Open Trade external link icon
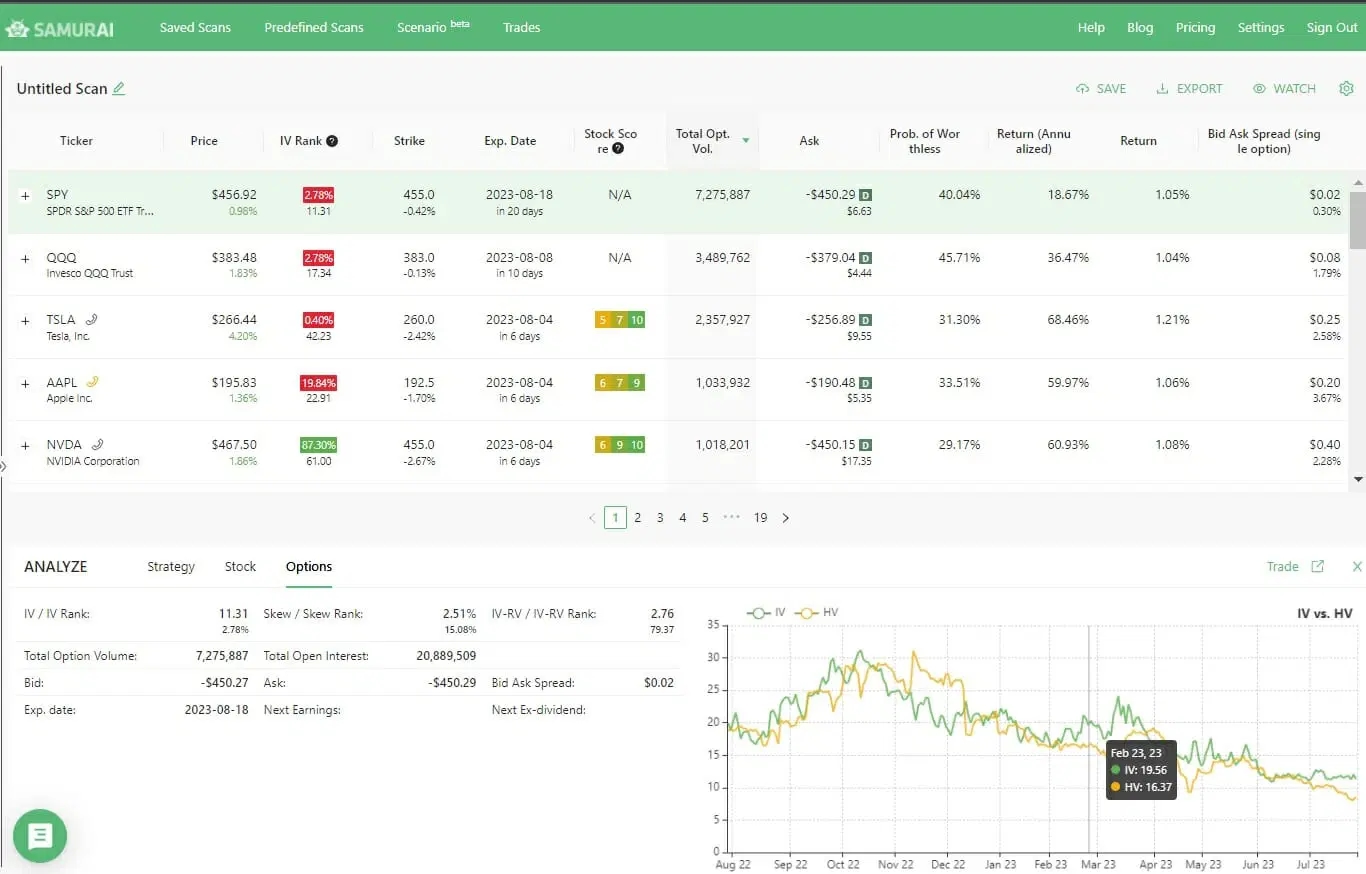Viewport: 1366px width, 874px height. 1318,566
